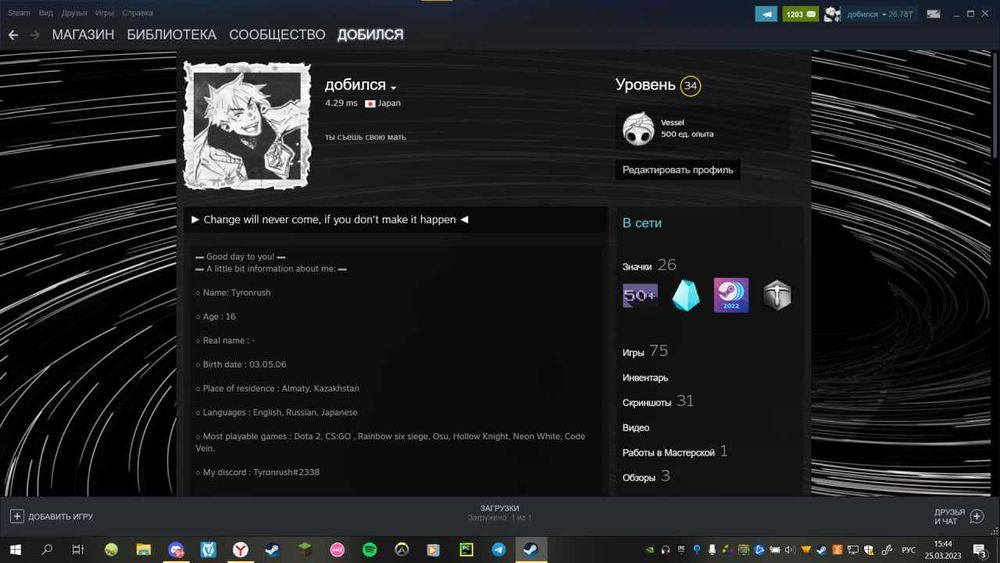
Task: Go to СООБЩЕСТВО tab
Action: click(x=277, y=34)
